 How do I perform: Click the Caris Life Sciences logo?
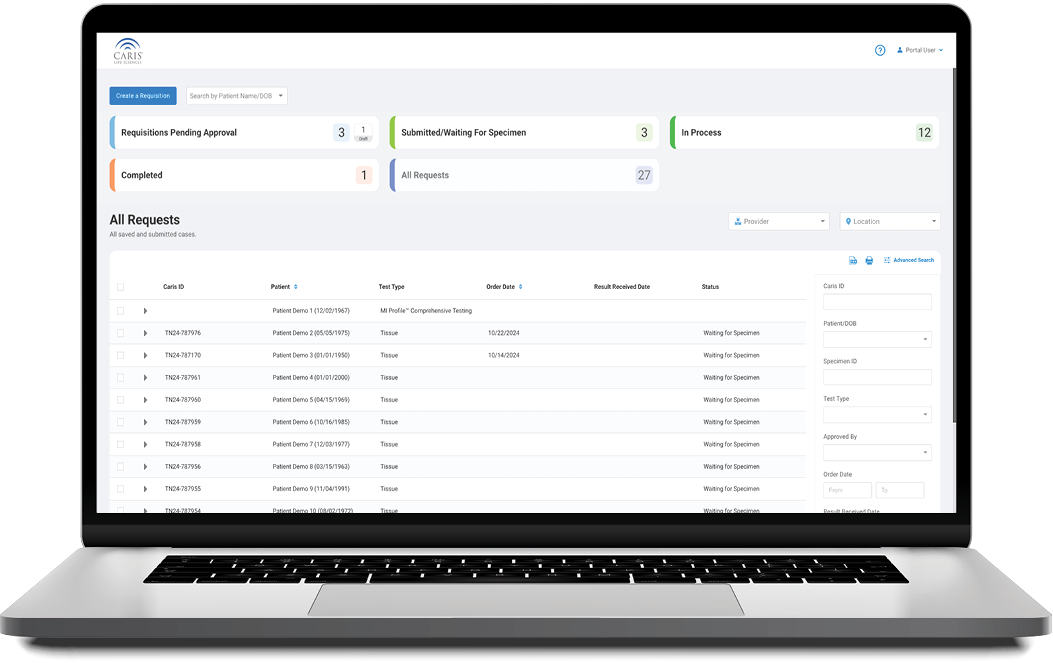(x=128, y=50)
